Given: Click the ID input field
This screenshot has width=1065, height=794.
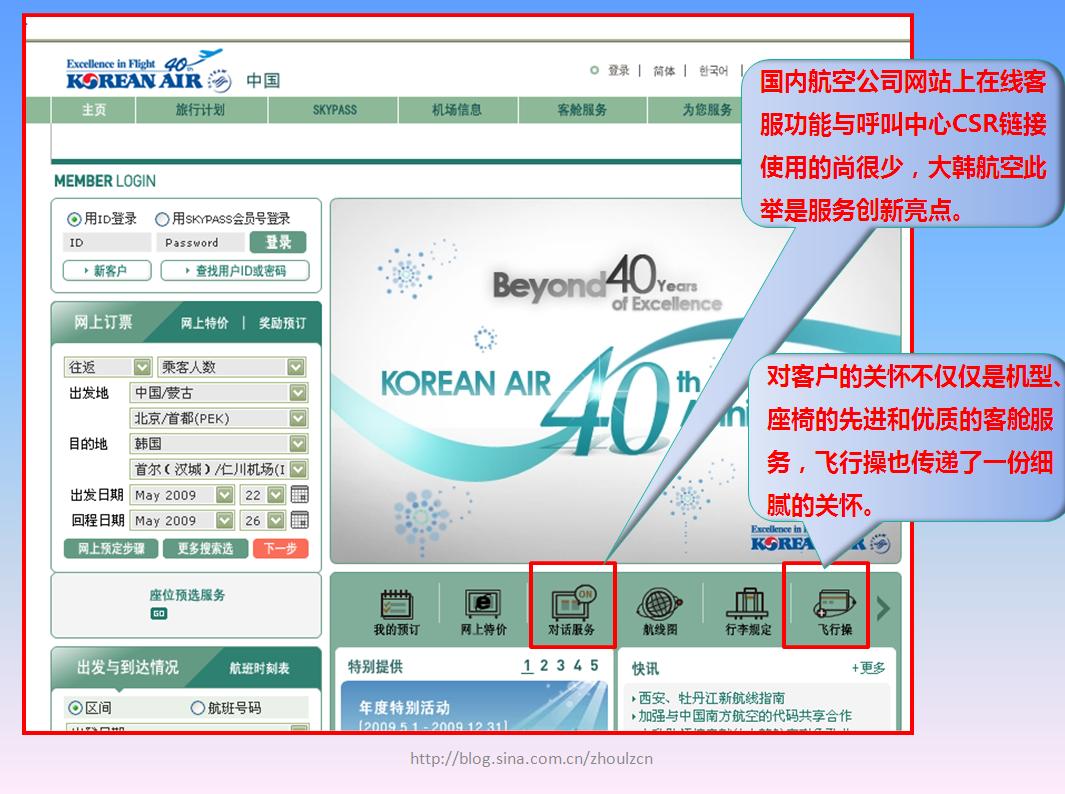Looking at the screenshot, I should click(x=107, y=242).
